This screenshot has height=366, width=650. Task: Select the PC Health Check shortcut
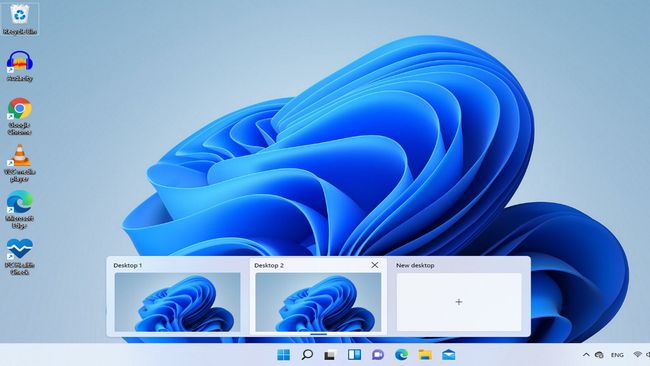point(19,257)
